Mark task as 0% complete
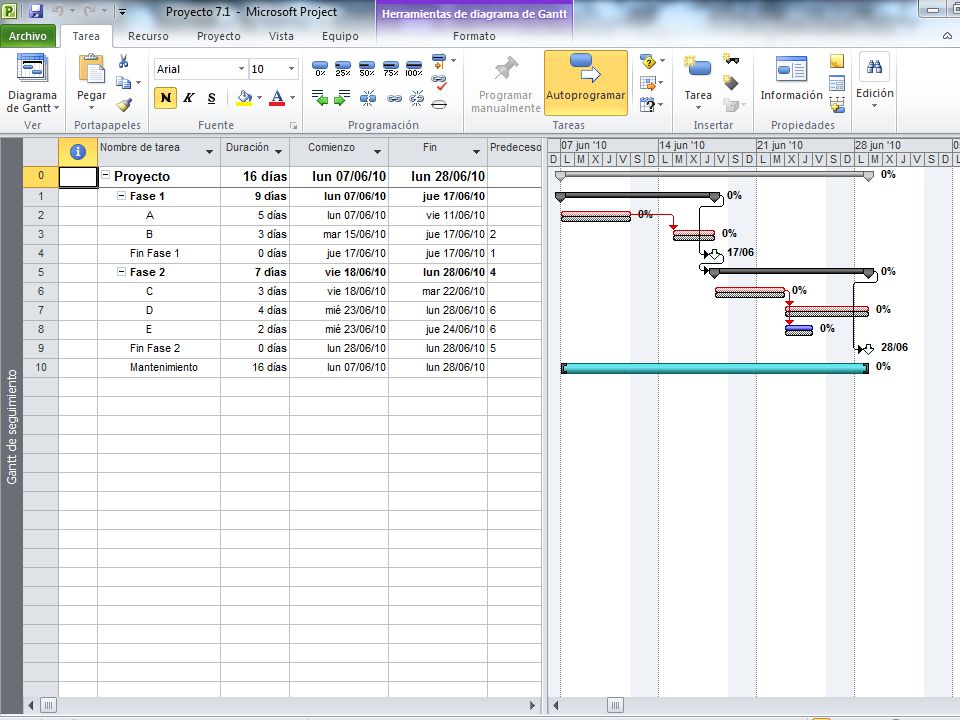The image size is (960, 720). 320,68
